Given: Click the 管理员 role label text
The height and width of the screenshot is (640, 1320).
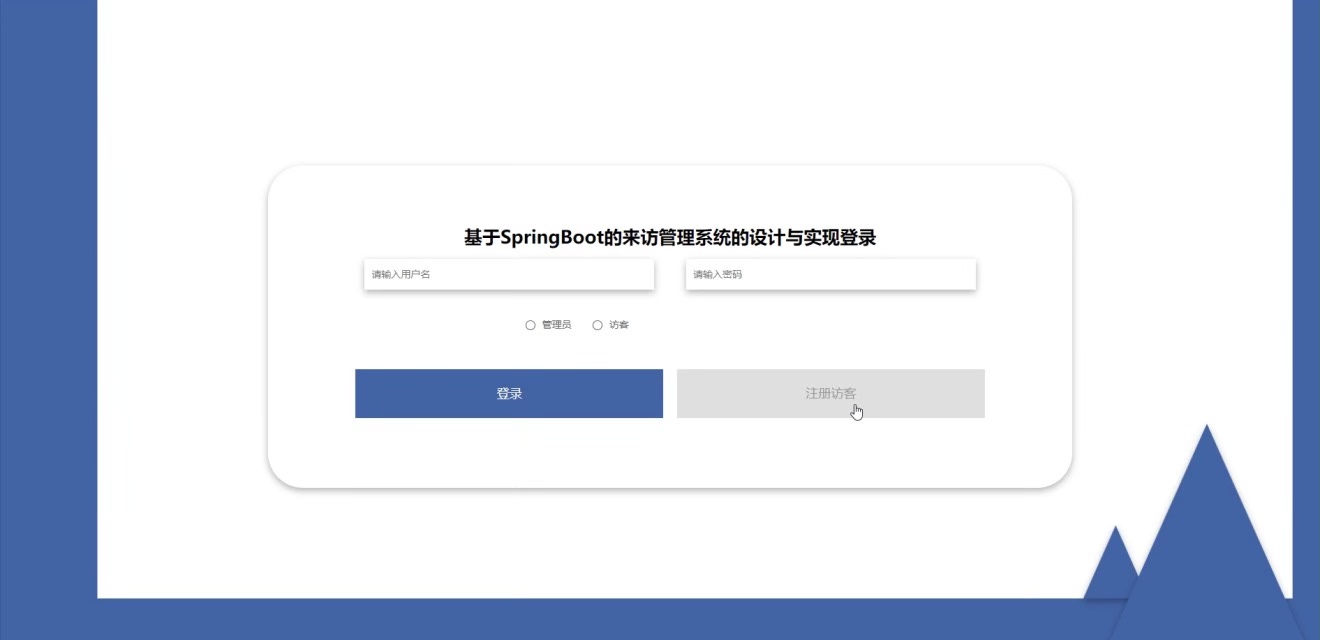Looking at the screenshot, I should pos(556,325).
